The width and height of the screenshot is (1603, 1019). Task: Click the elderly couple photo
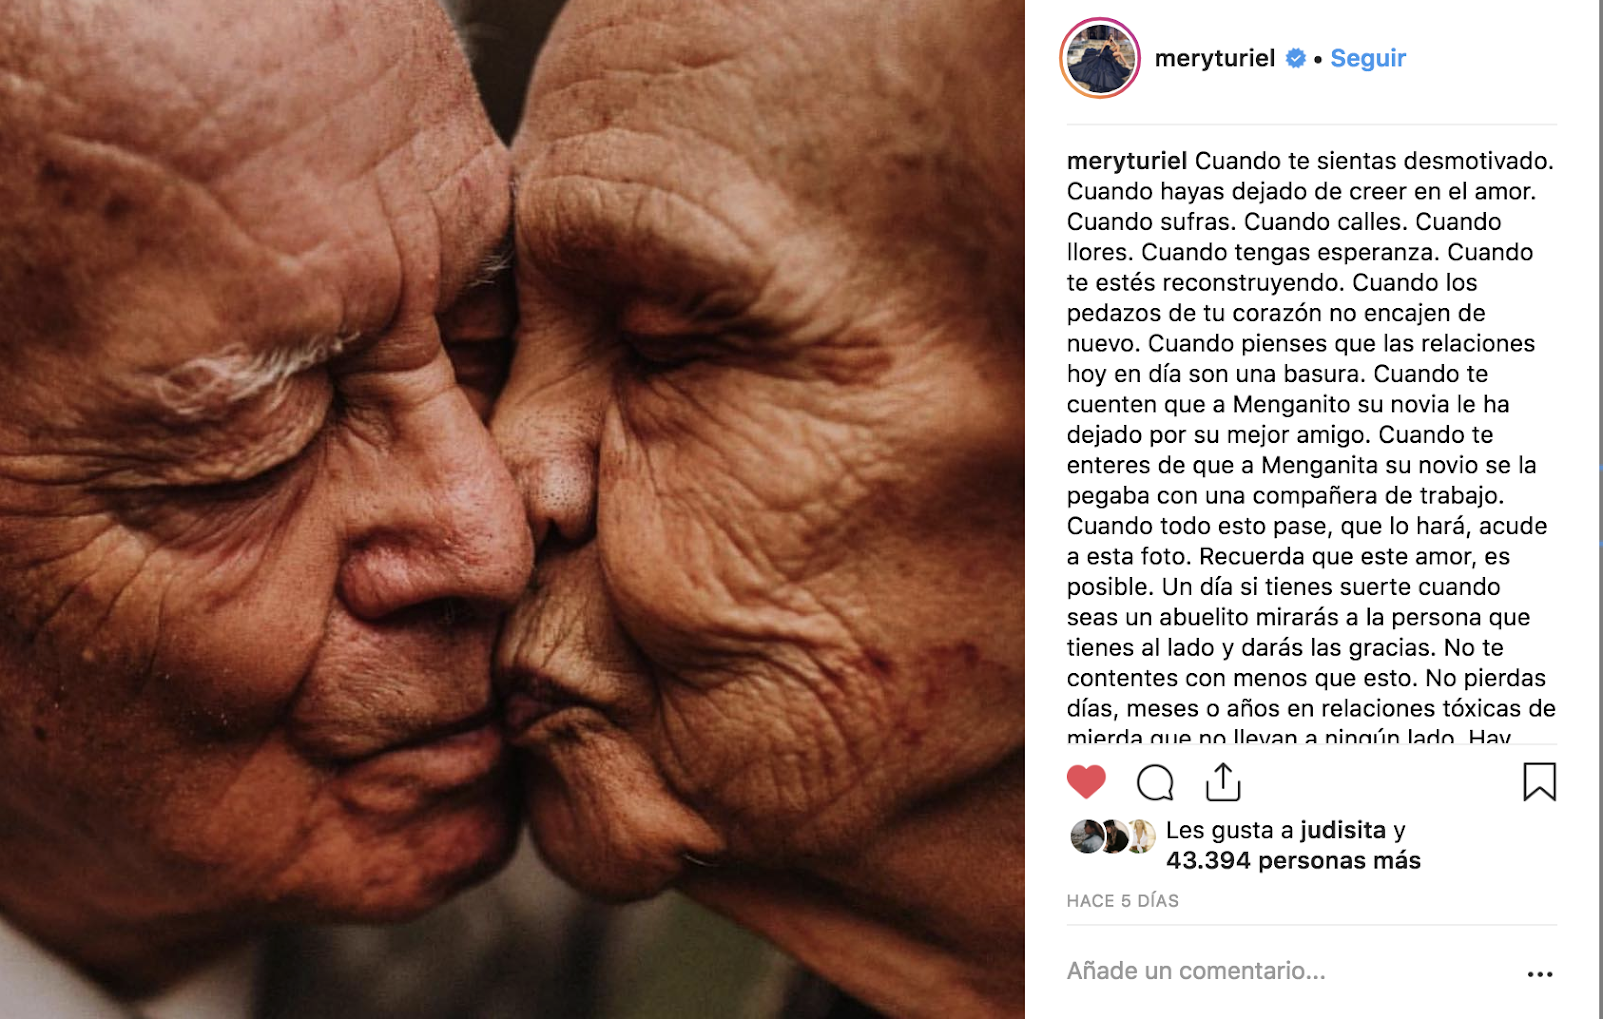tap(512, 509)
